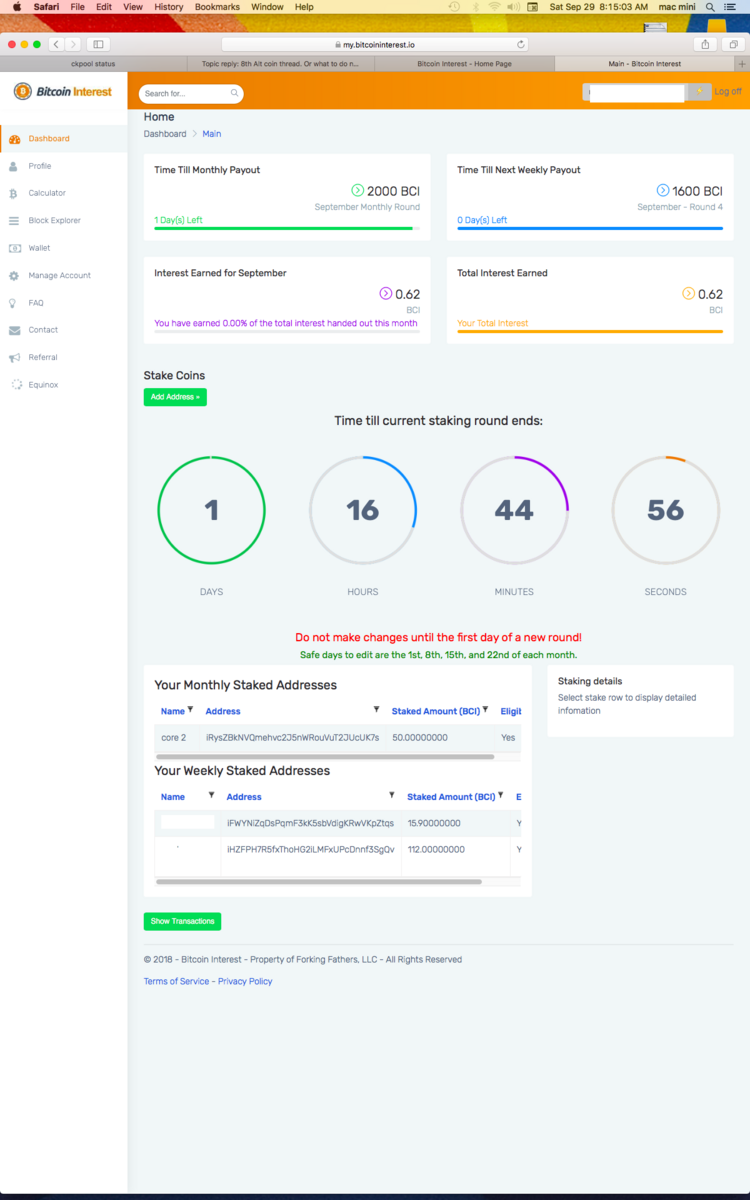Click the Log off link

(x=728, y=91)
